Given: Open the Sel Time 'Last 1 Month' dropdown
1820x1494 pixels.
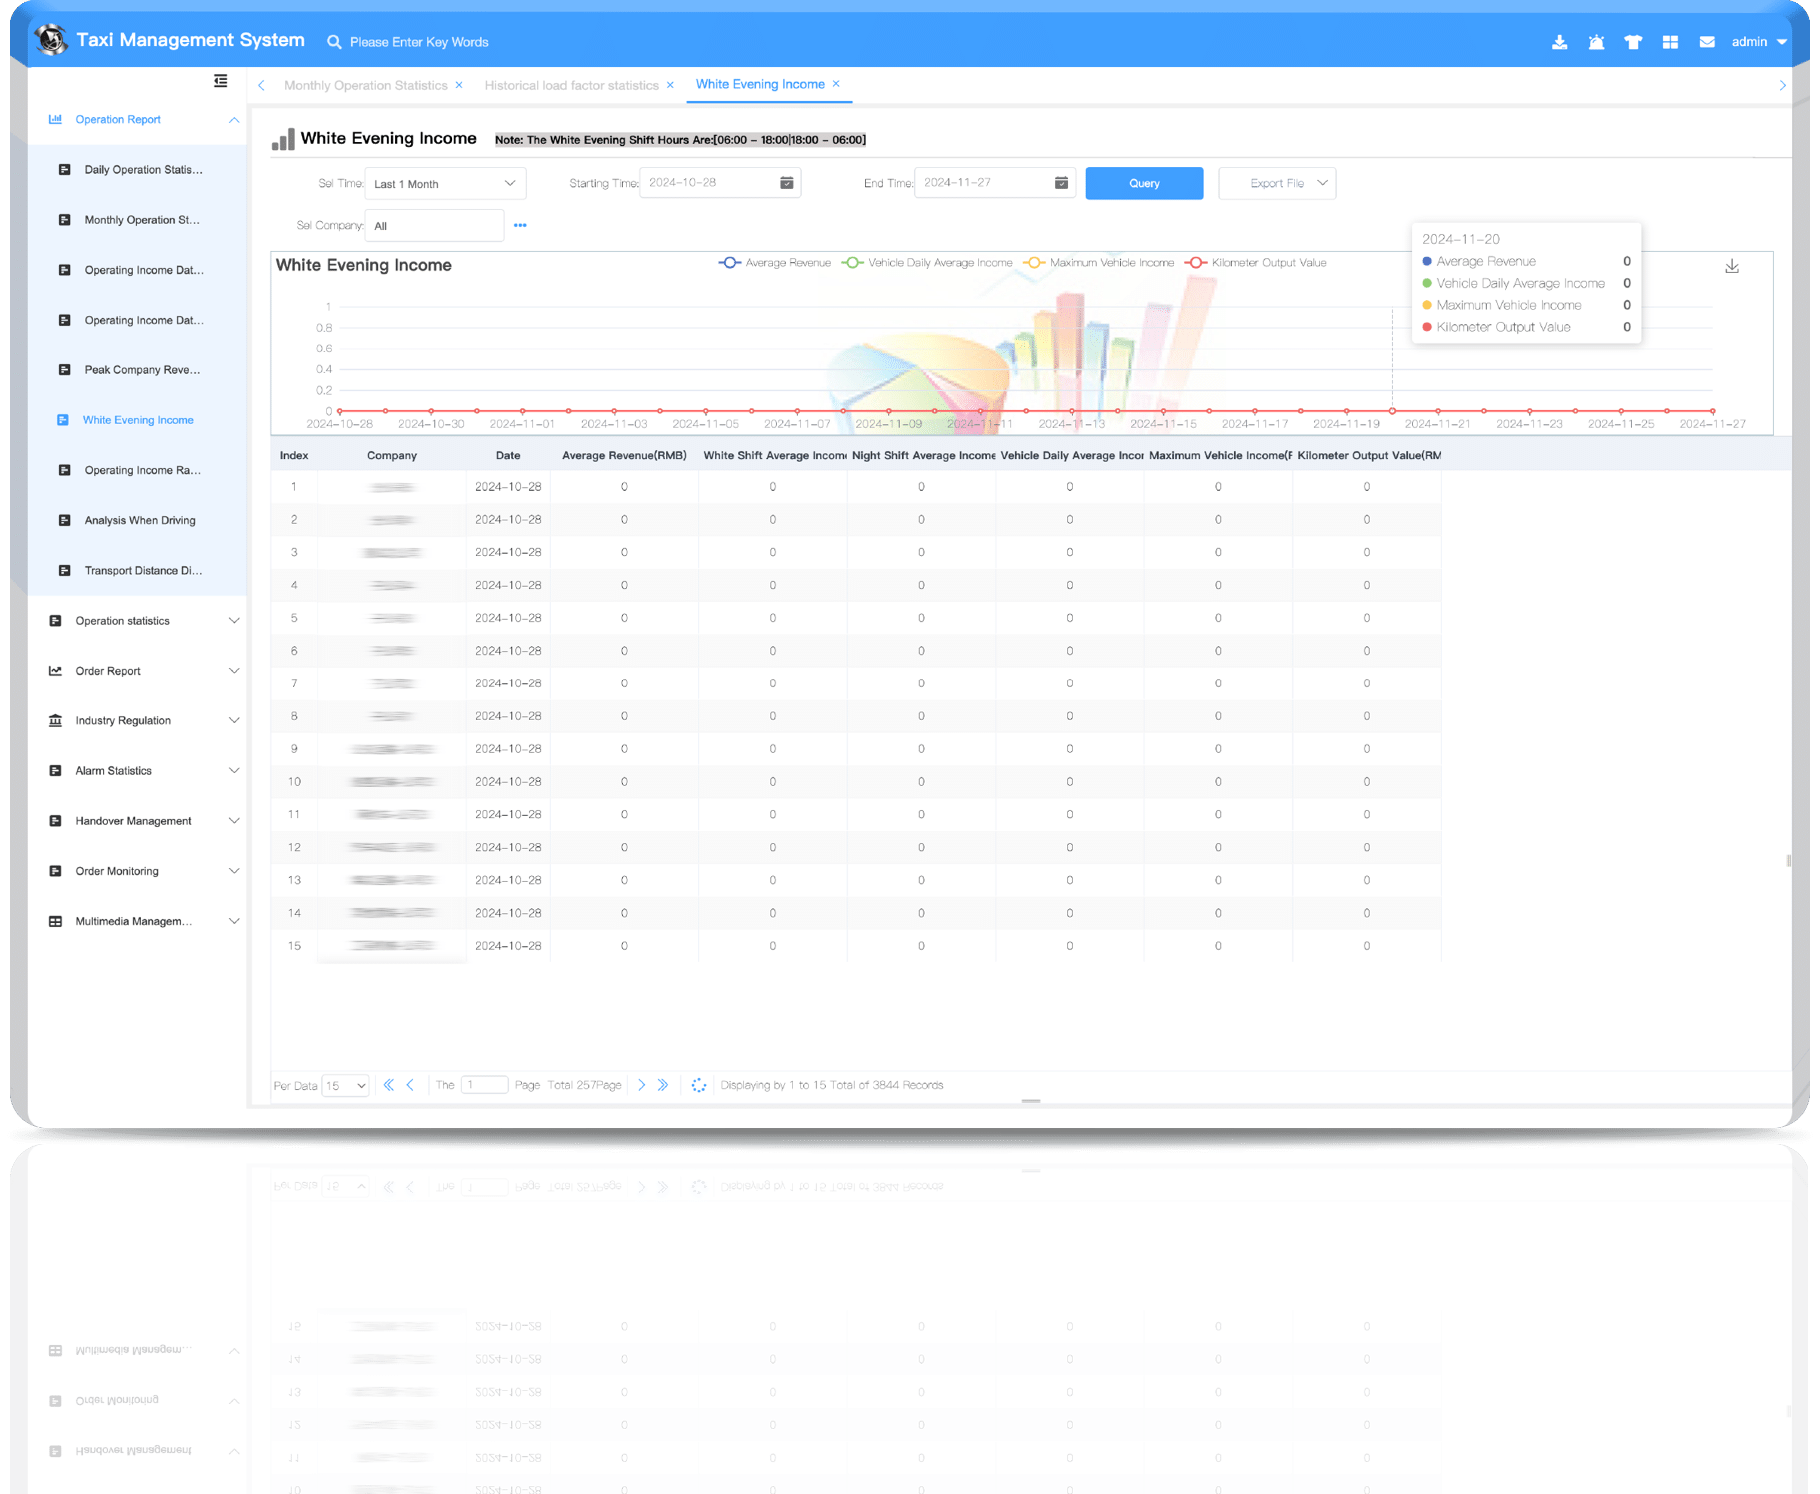Looking at the screenshot, I should coord(445,184).
